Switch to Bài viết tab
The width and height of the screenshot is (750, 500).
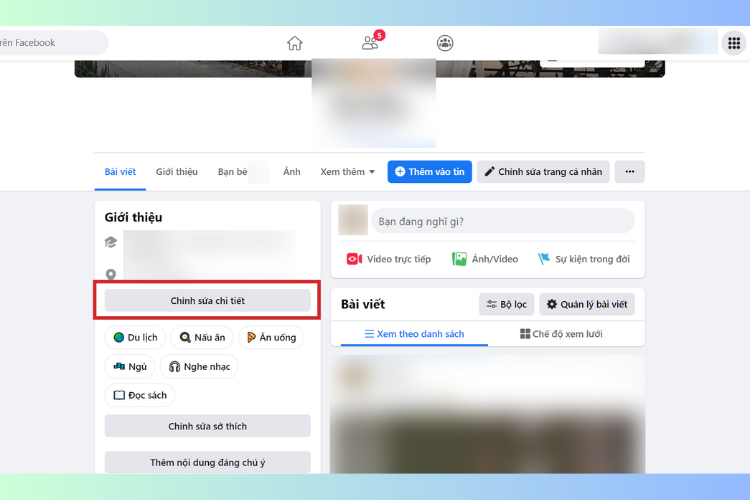[120, 172]
